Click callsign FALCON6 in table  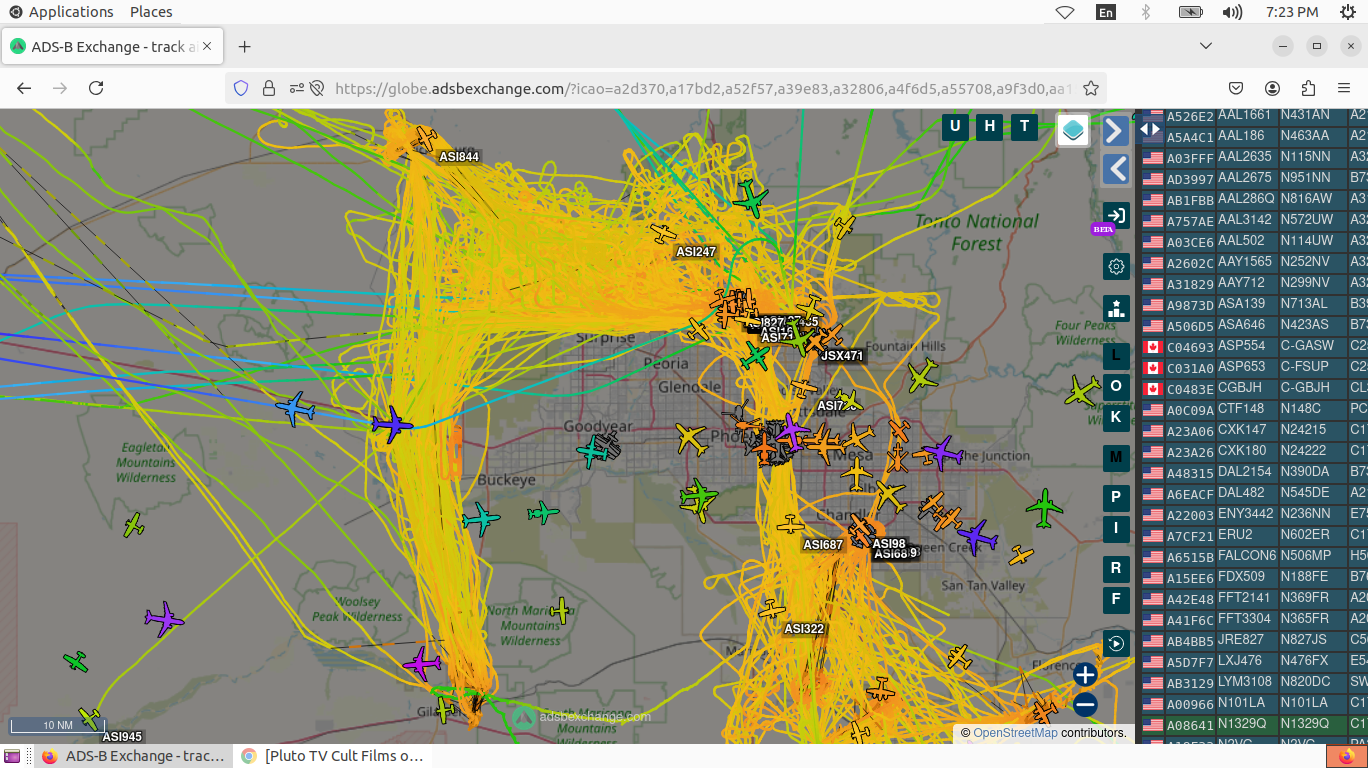point(1247,556)
